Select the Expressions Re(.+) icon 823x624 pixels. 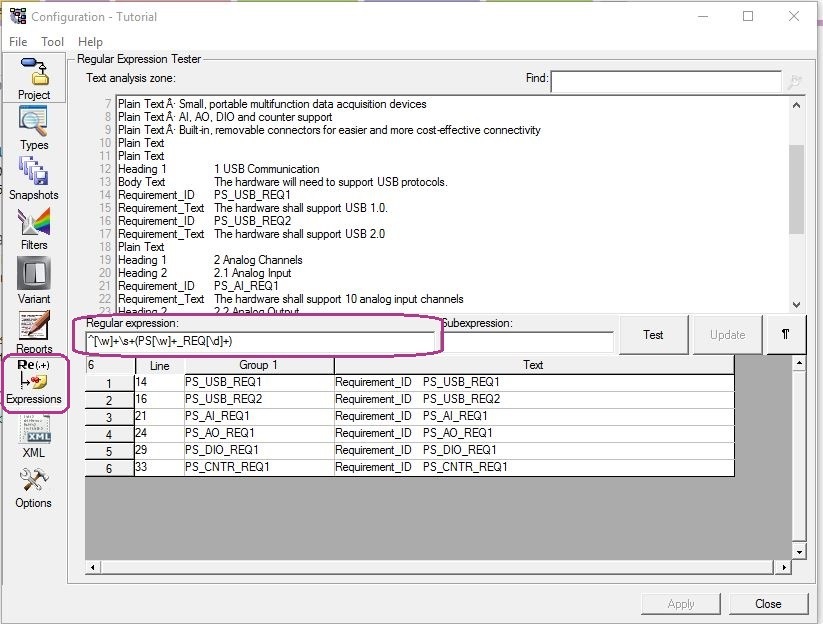(34, 375)
